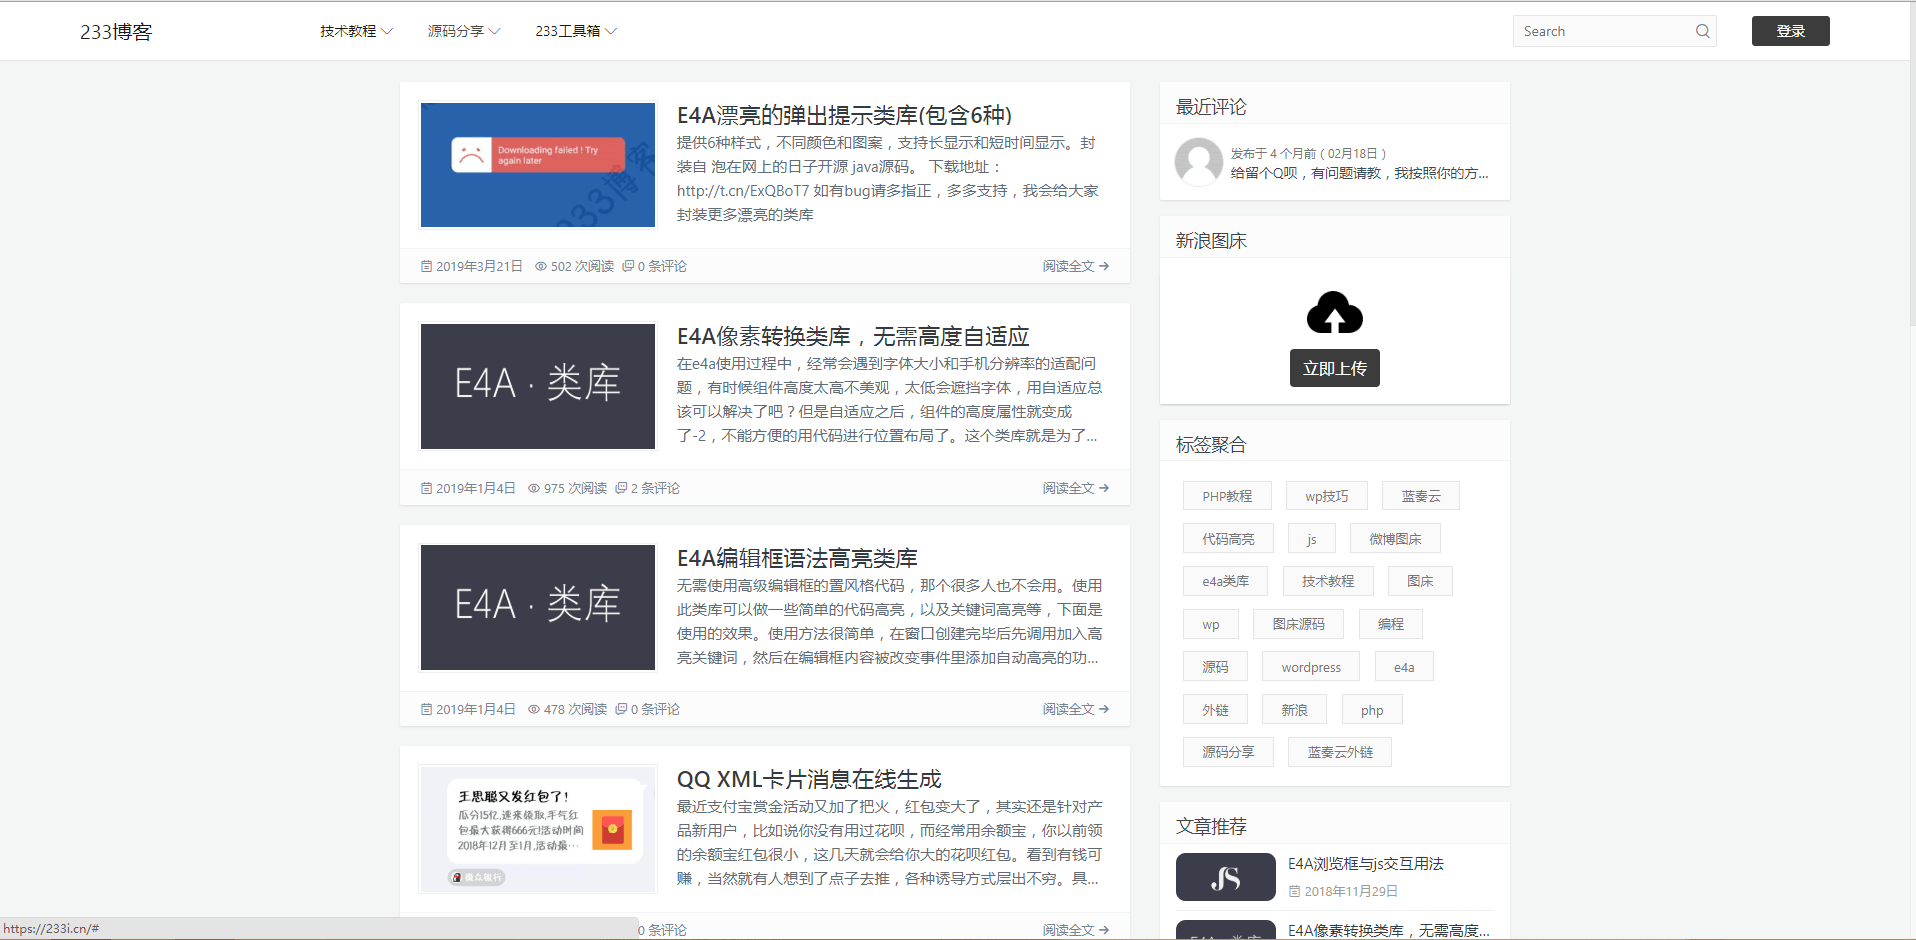Click the view count eye icon on first post
The image size is (1916, 940).
541,267
